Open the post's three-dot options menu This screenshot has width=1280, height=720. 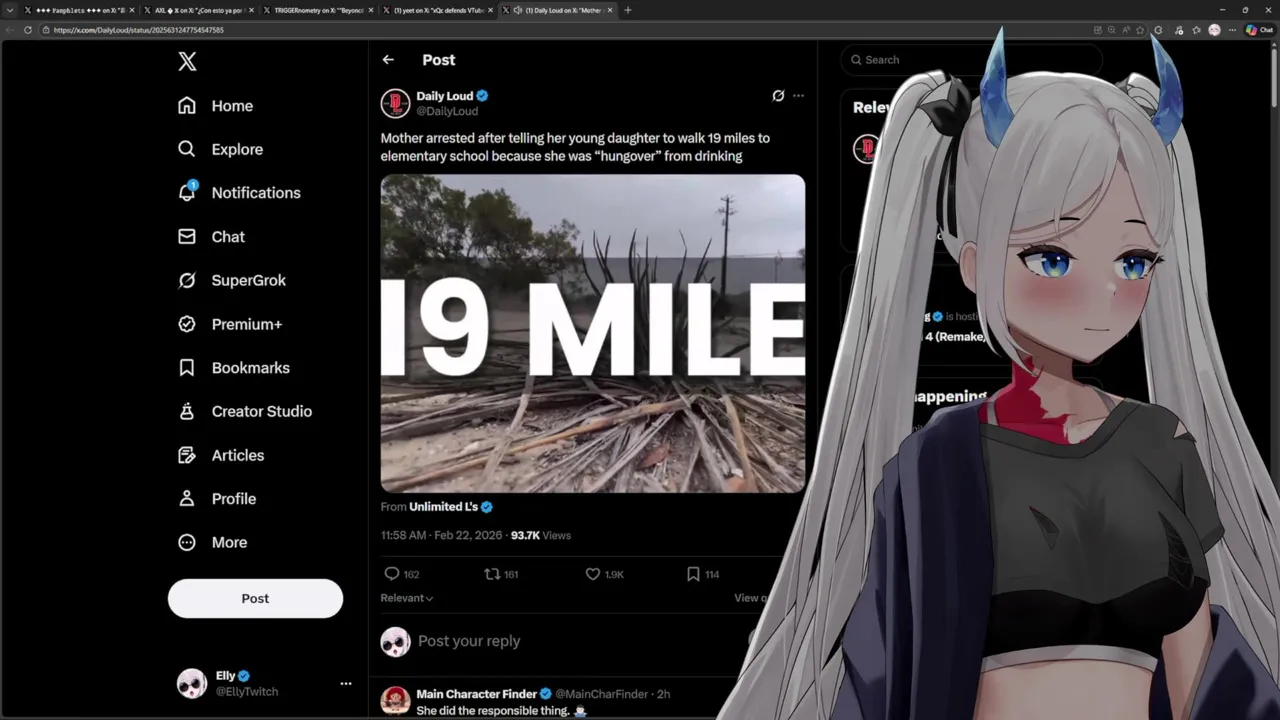[798, 96]
